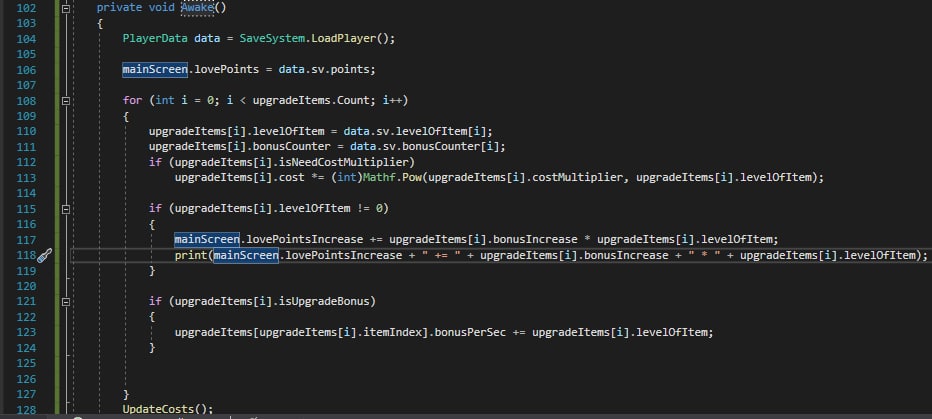Click line number 128
The image size is (932, 419).
[x=24, y=409]
